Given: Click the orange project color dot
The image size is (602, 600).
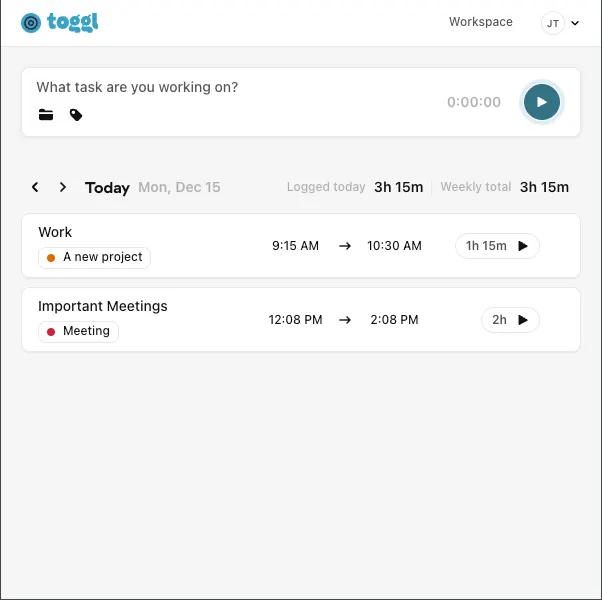Looking at the screenshot, I should coord(51,258).
